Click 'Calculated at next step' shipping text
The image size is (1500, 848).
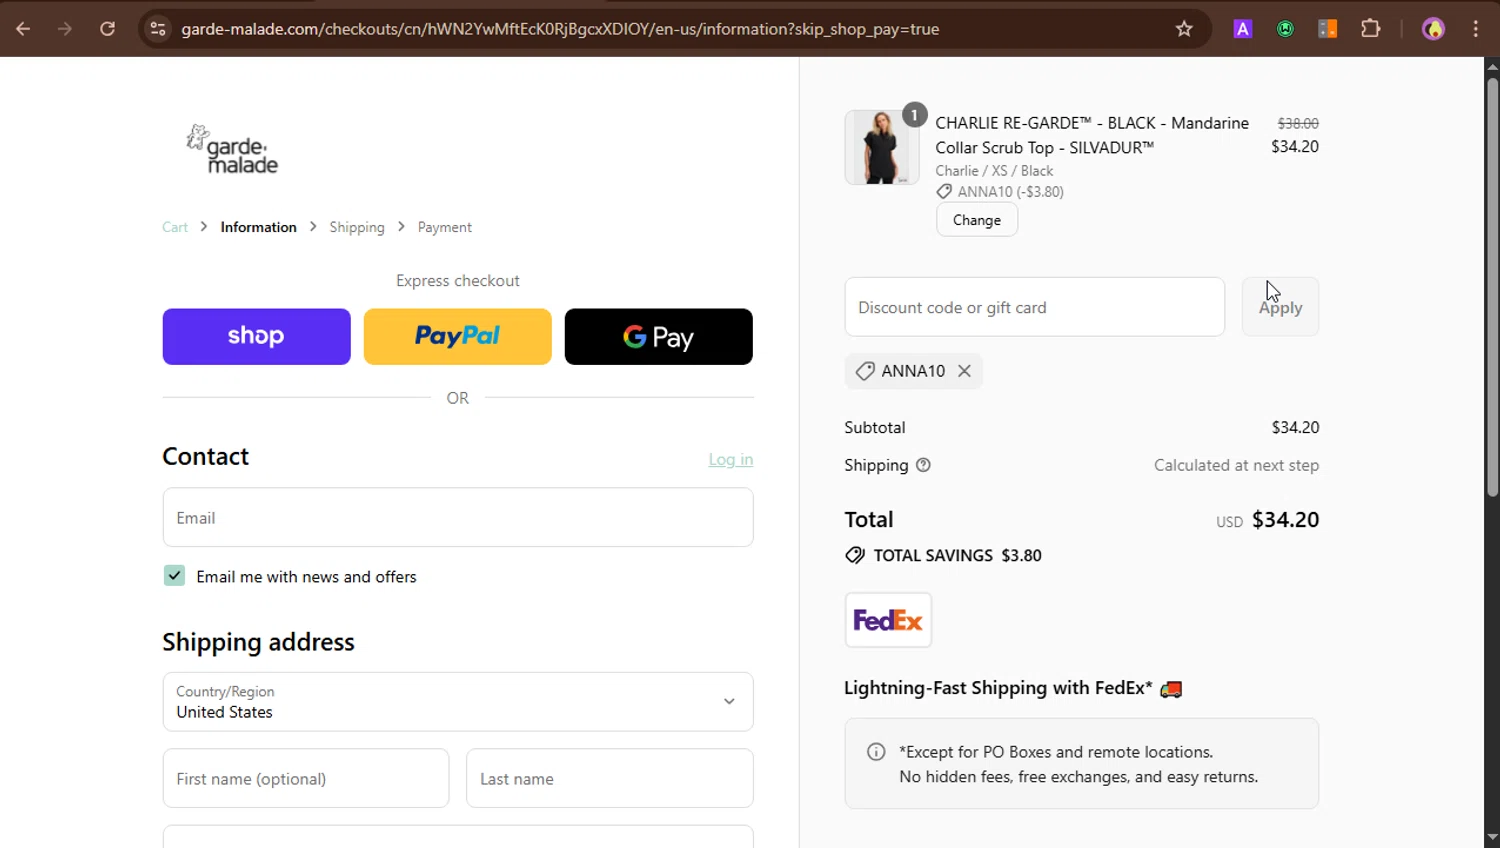click(x=1236, y=465)
